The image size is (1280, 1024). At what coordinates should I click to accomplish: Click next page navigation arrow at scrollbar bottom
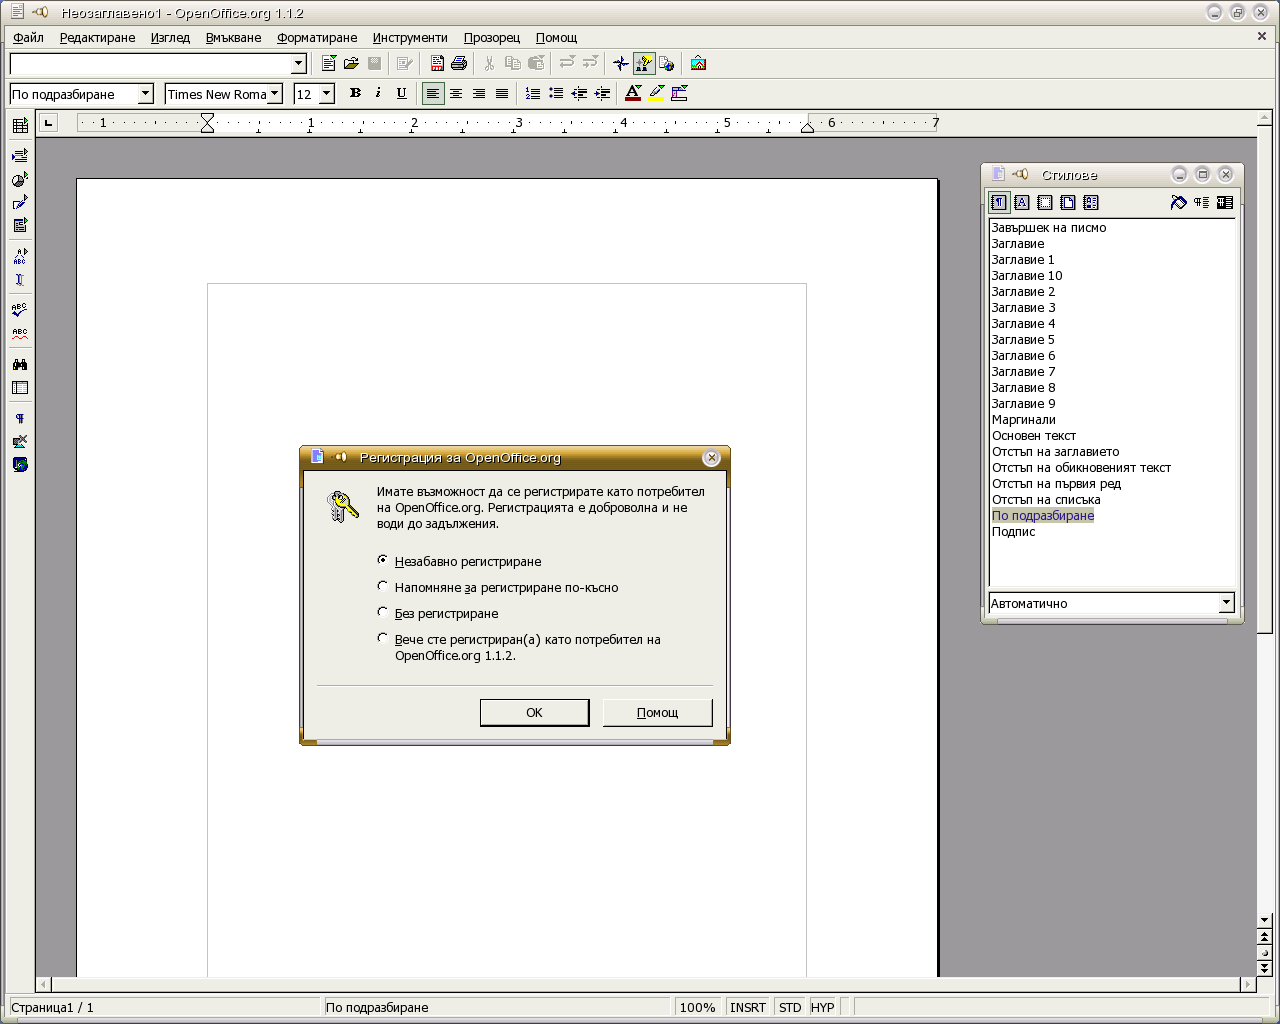click(x=1264, y=968)
